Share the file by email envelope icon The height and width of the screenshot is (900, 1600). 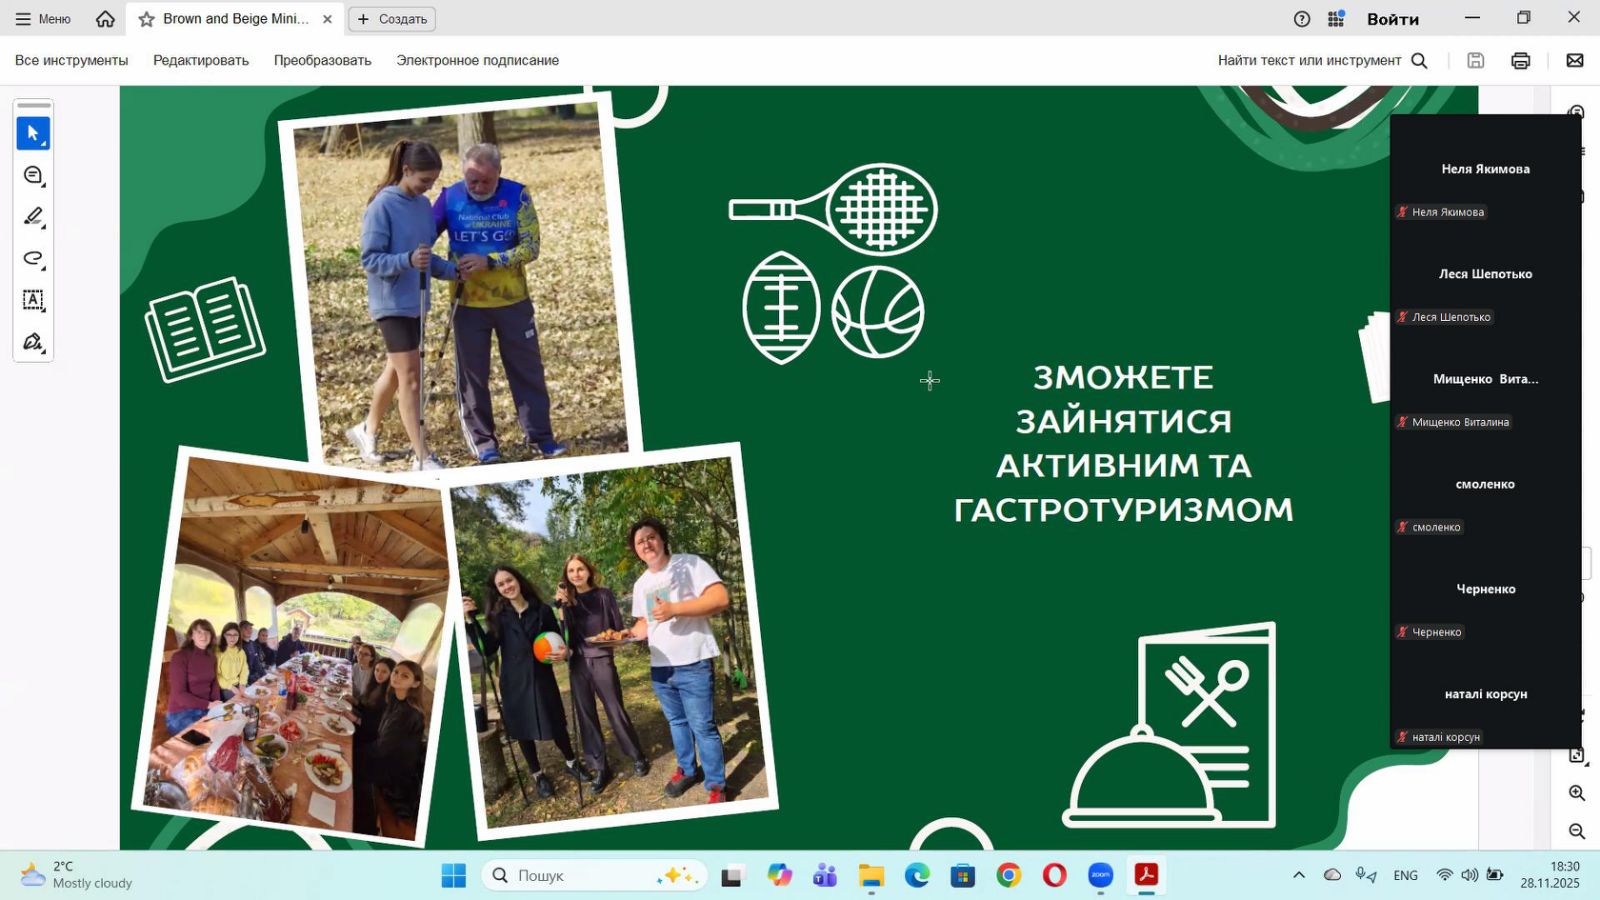[x=1574, y=61]
